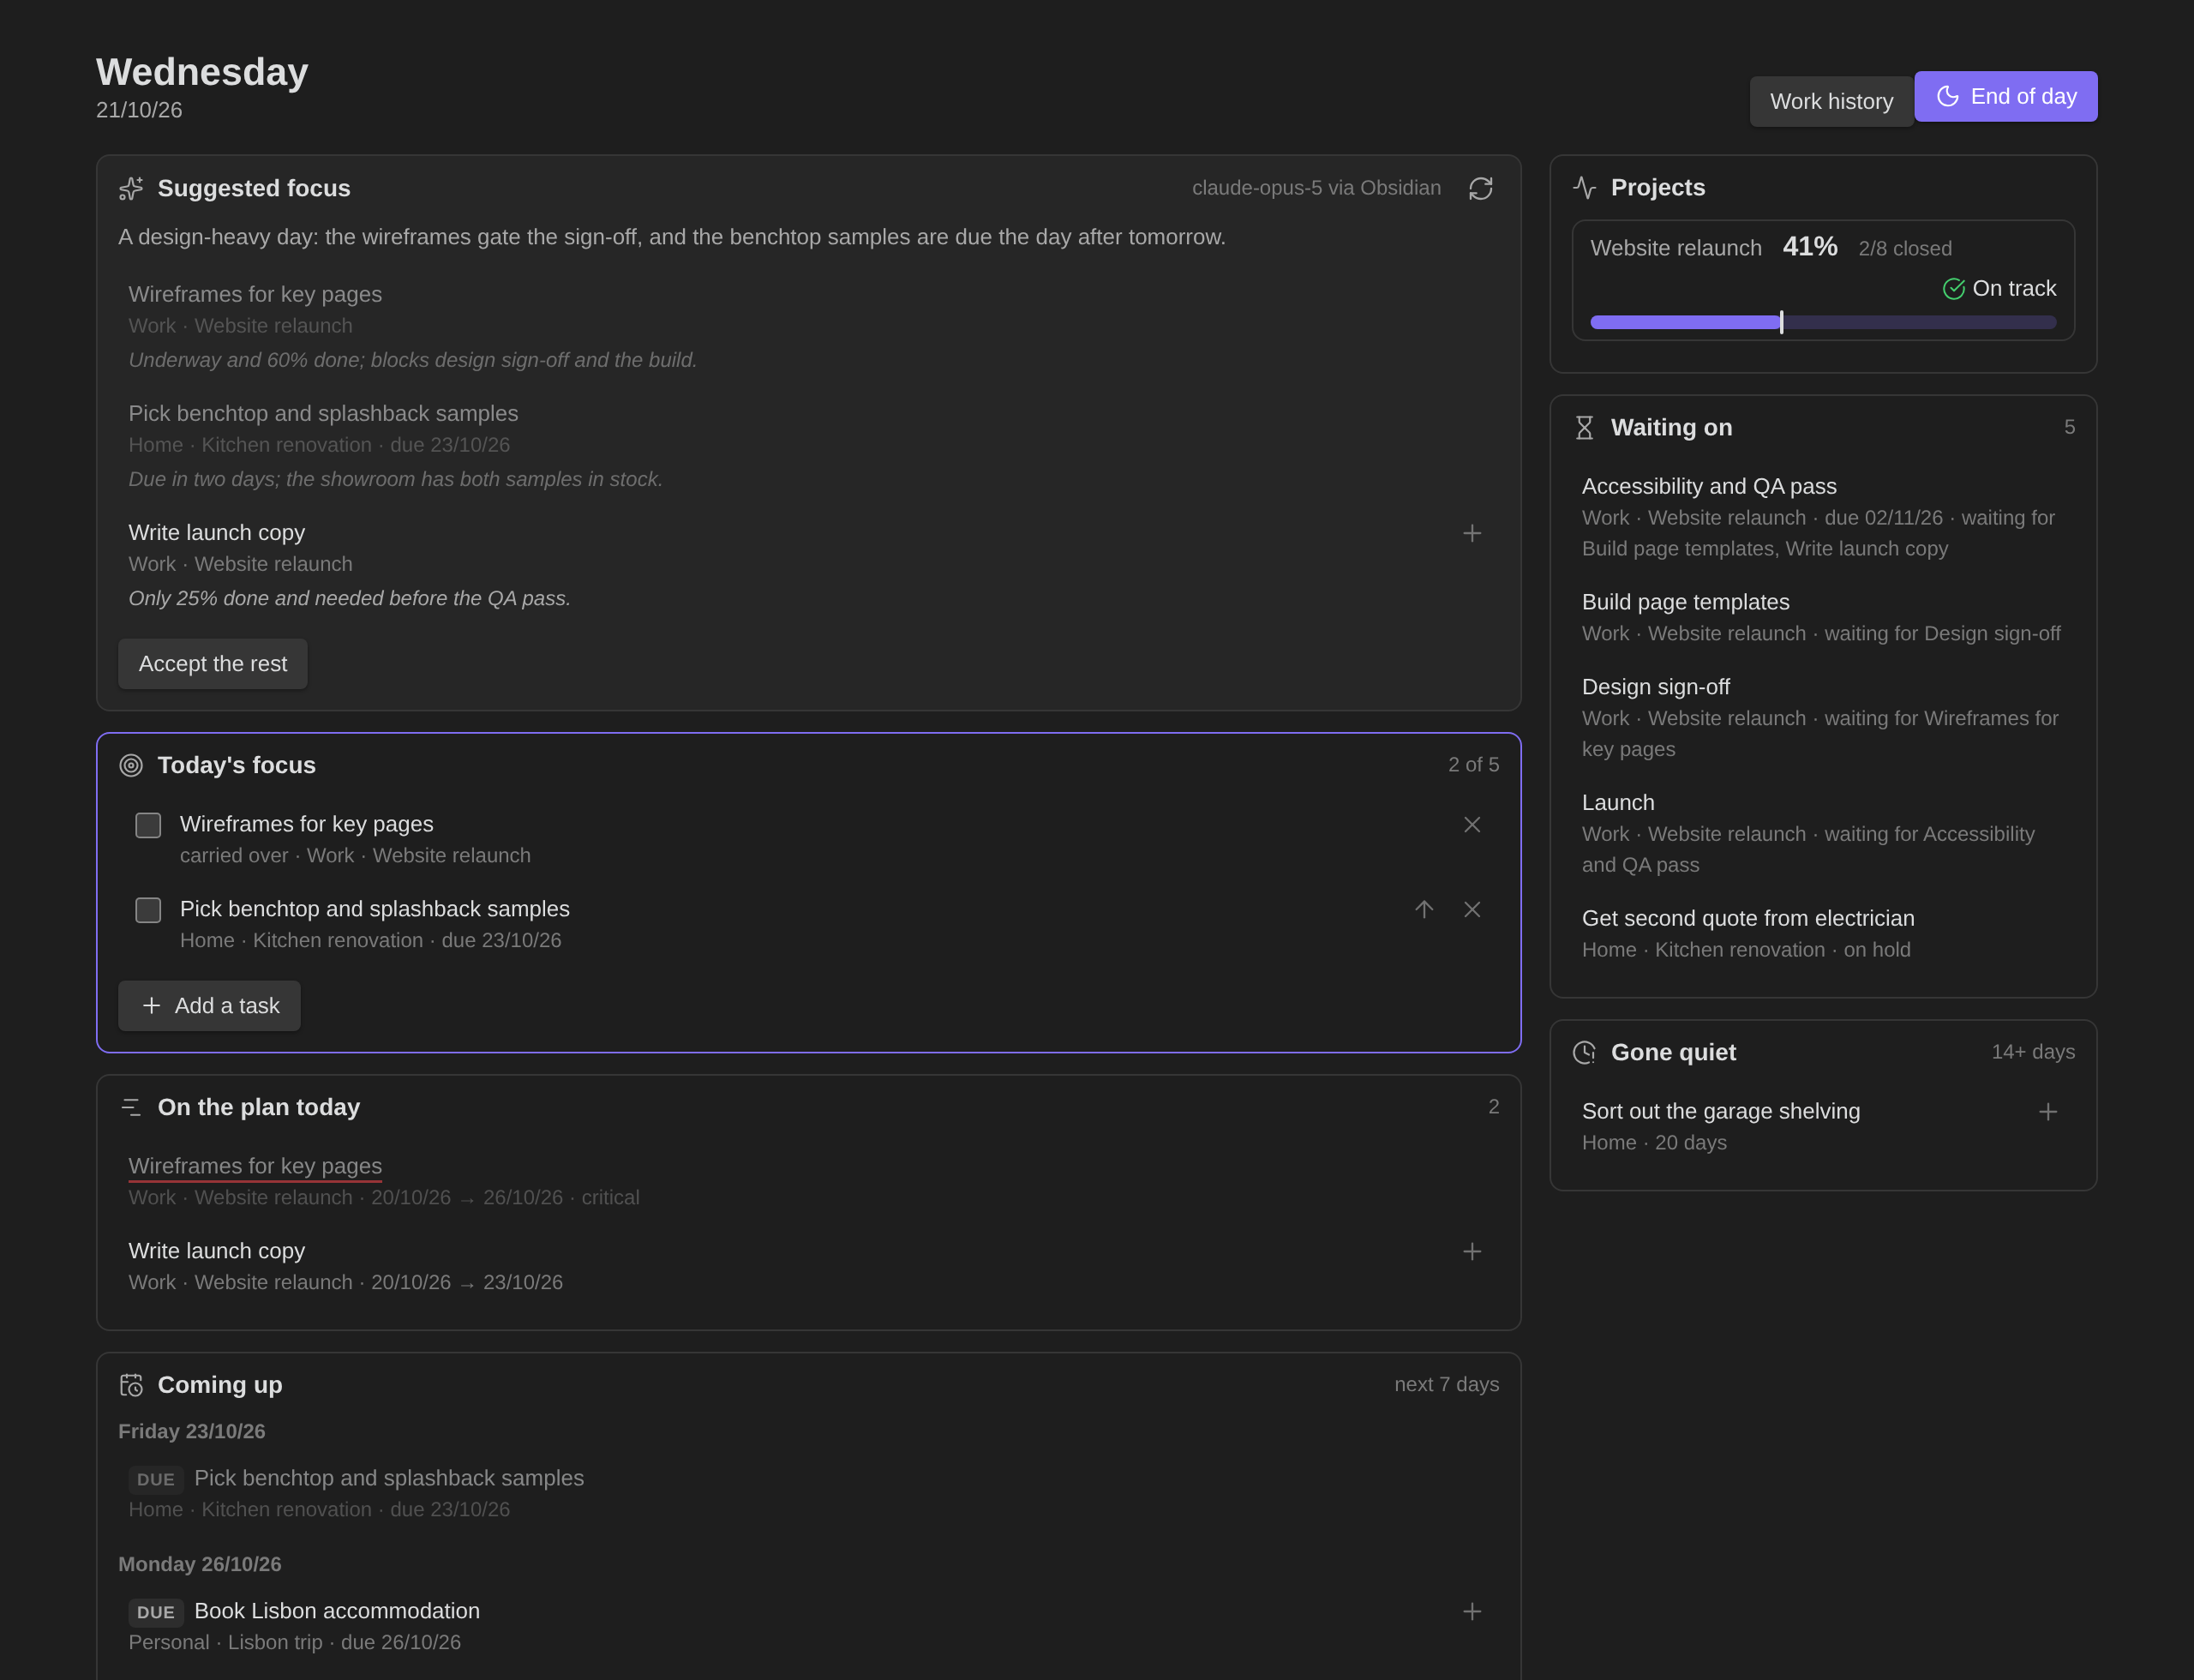
Task: Click the hourglass icon beside Waiting on
Action: click(x=1584, y=428)
